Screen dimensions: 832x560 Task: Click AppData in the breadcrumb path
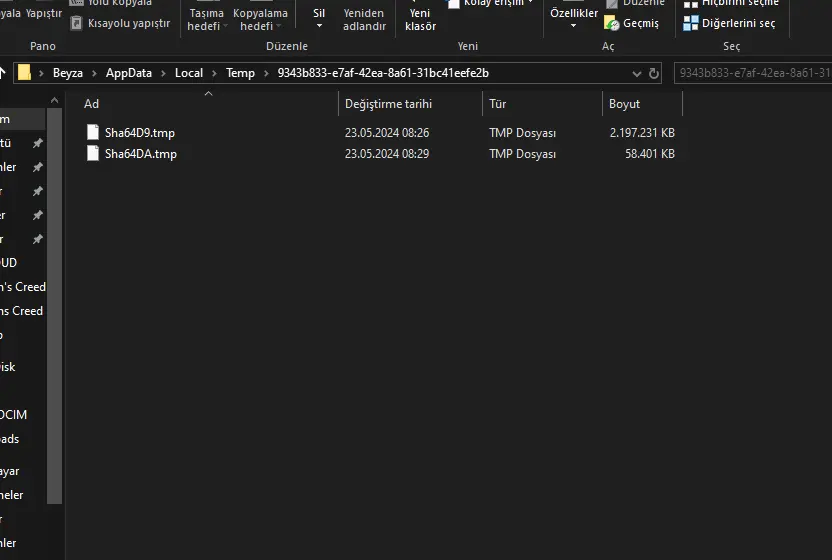click(x=129, y=73)
